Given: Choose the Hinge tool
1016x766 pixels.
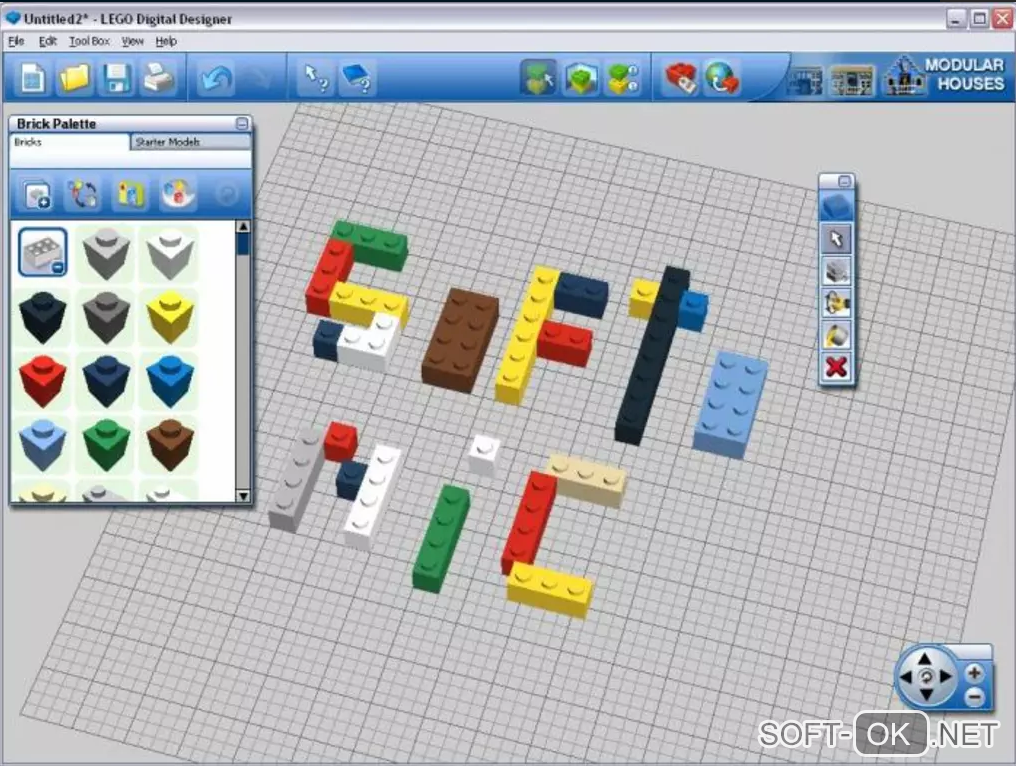Looking at the screenshot, I should [x=837, y=303].
